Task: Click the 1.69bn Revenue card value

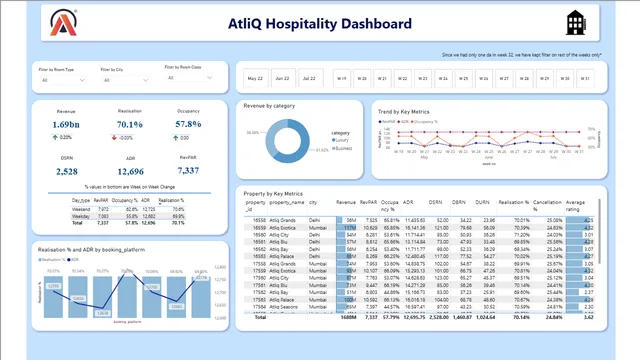Action: (66, 124)
